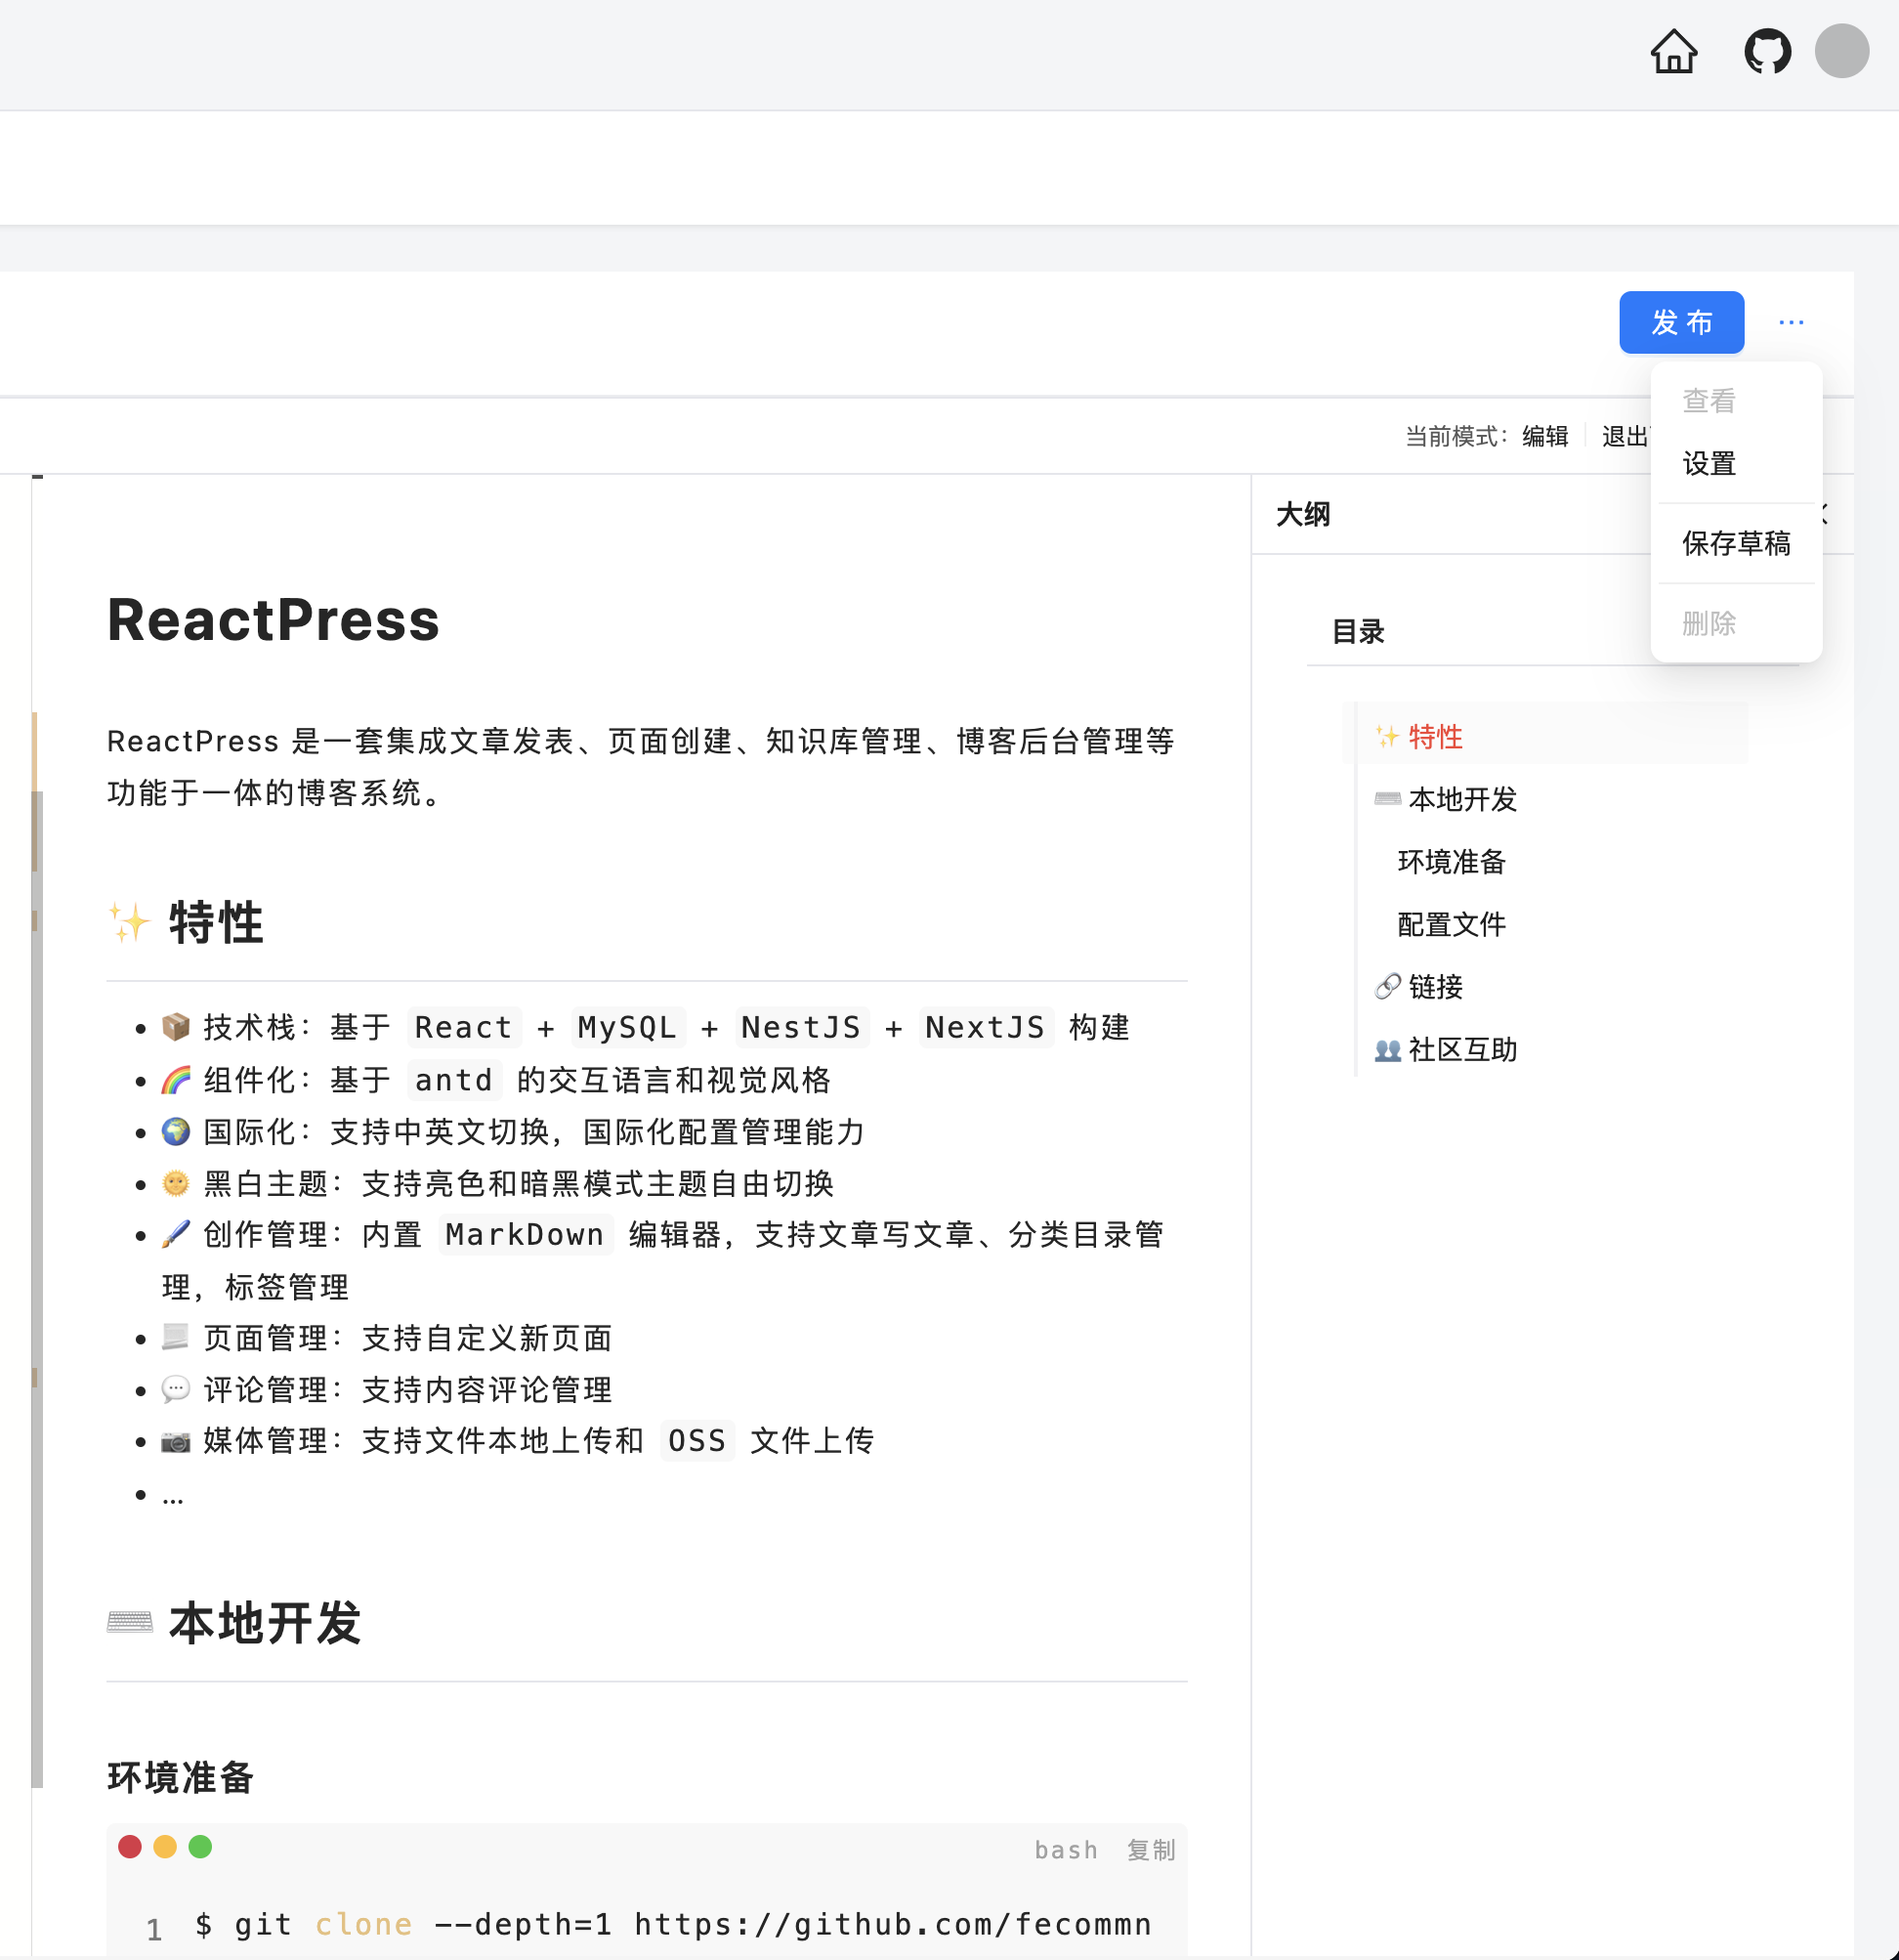Click the 复制 copy button on code block
This screenshot has height=1960, width=1899.
[x=1150, y=1849]
